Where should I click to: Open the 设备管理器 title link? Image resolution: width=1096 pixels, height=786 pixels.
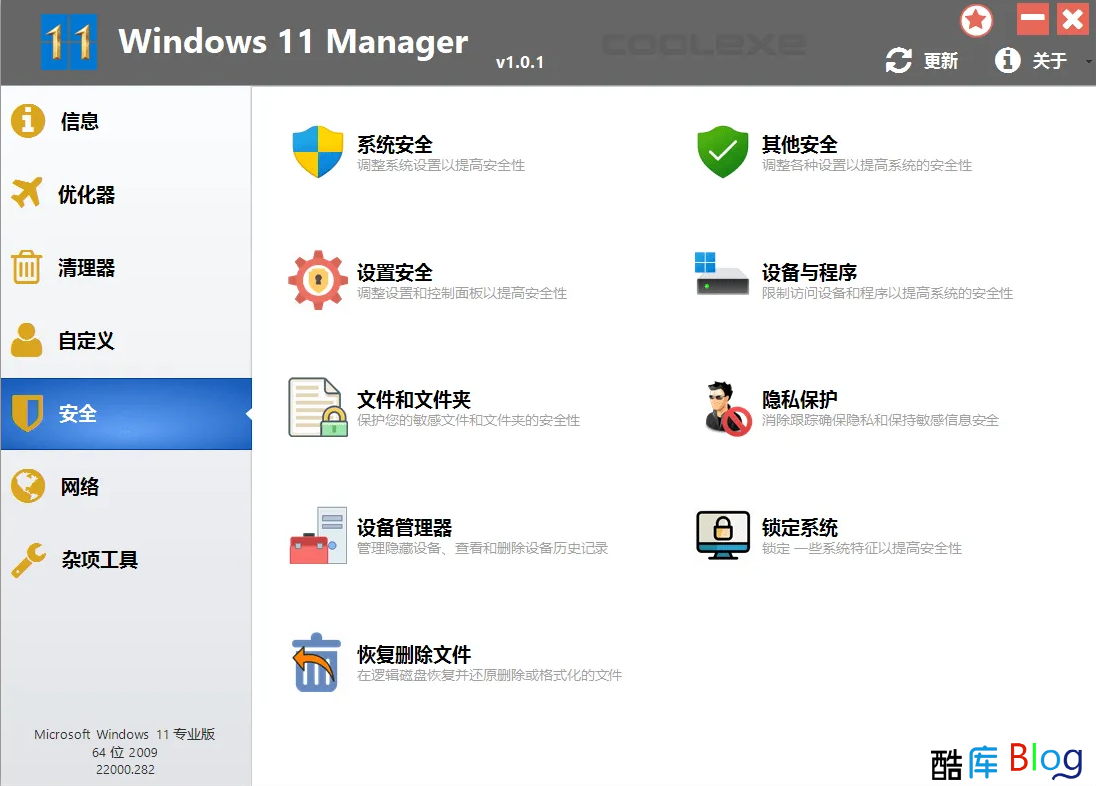point(405,528)
